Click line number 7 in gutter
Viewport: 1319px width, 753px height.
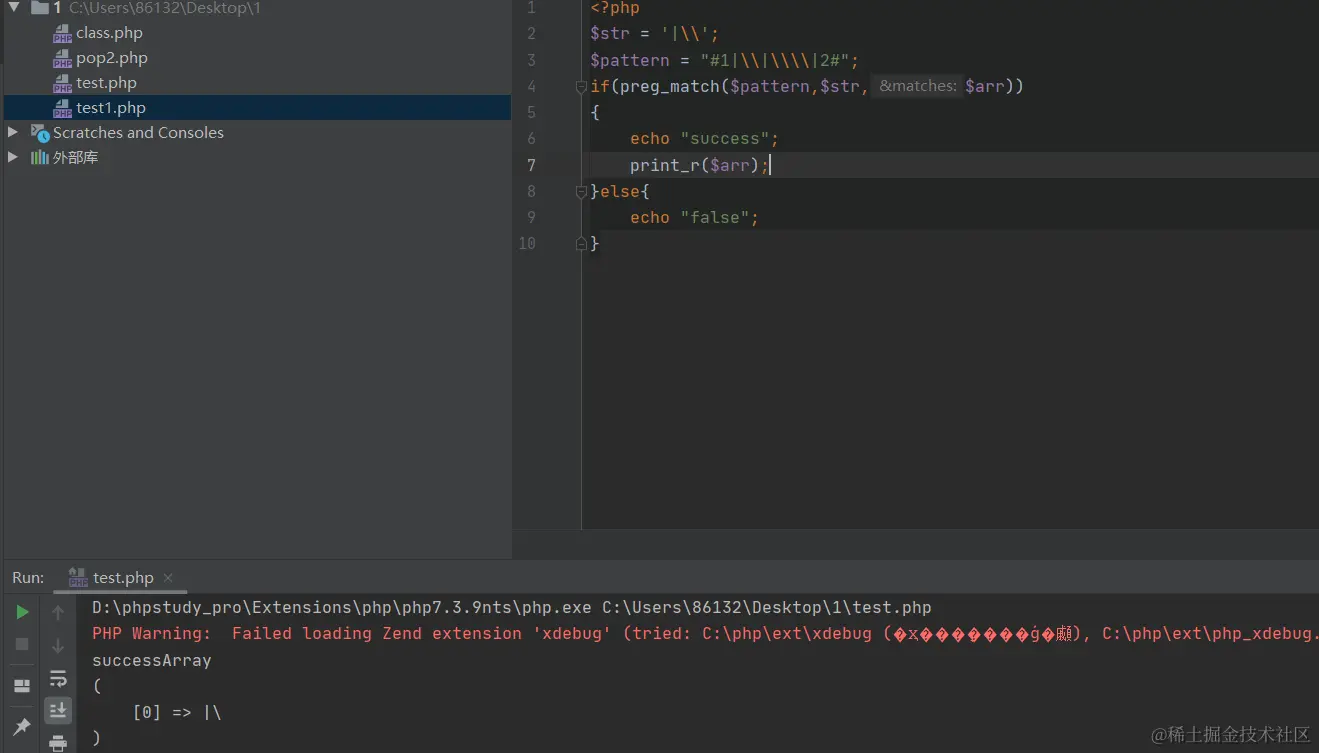[531, 165]
